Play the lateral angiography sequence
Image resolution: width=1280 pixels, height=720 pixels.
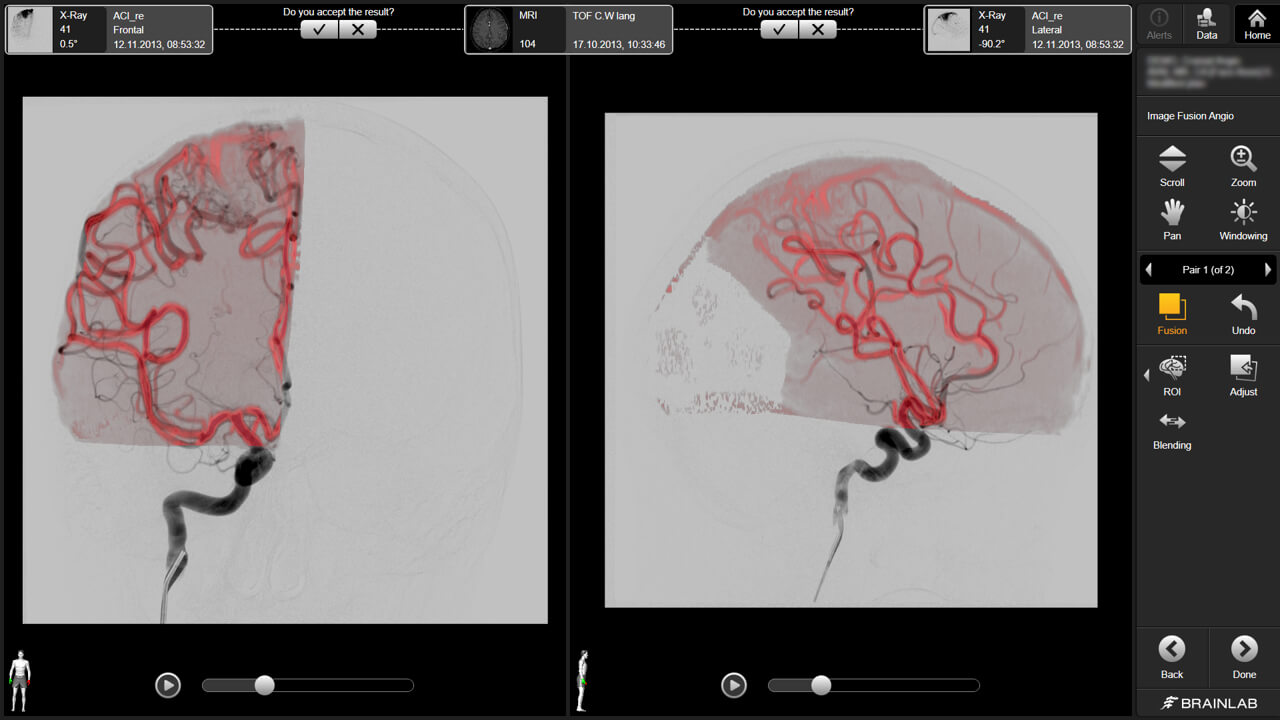point(733,685)
